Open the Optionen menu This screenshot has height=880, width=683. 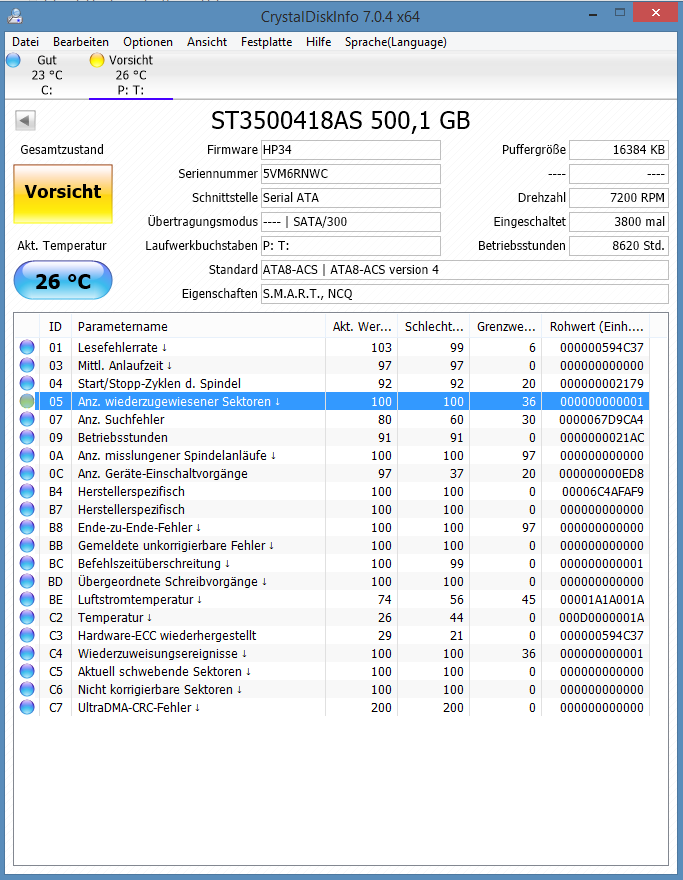[148, 42]
